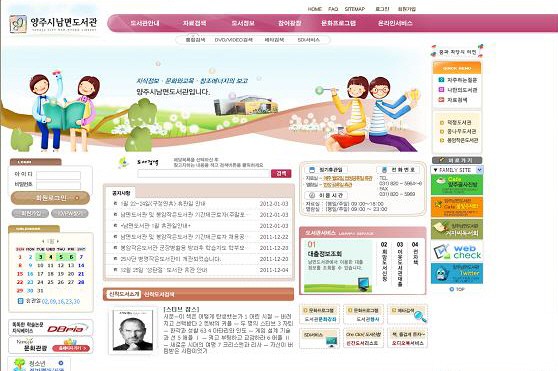The image size is (558, 371).
Task: Jump to page top with TOP icon
Action: [457, 289]
